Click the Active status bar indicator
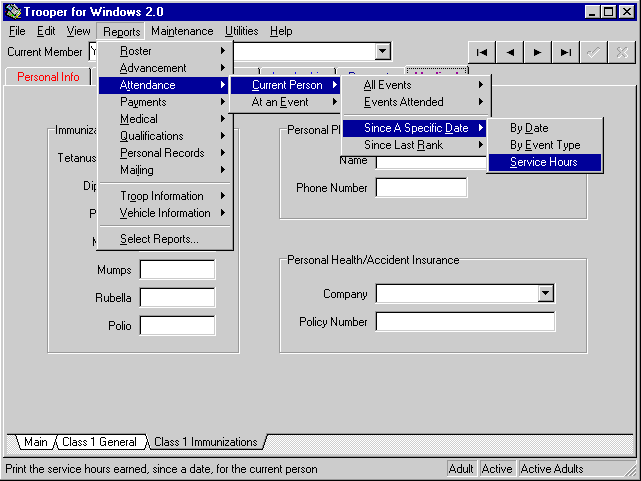The height and width of the screenshot is (481, 641). click(497, 469)
